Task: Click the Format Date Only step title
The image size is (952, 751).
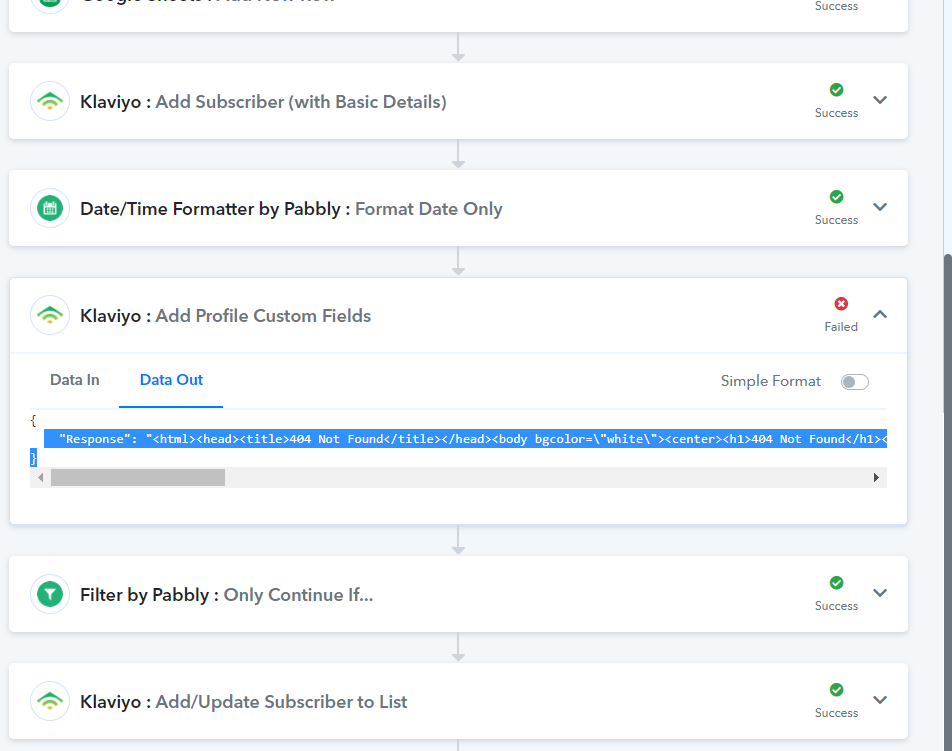Action: coord(429,209)
